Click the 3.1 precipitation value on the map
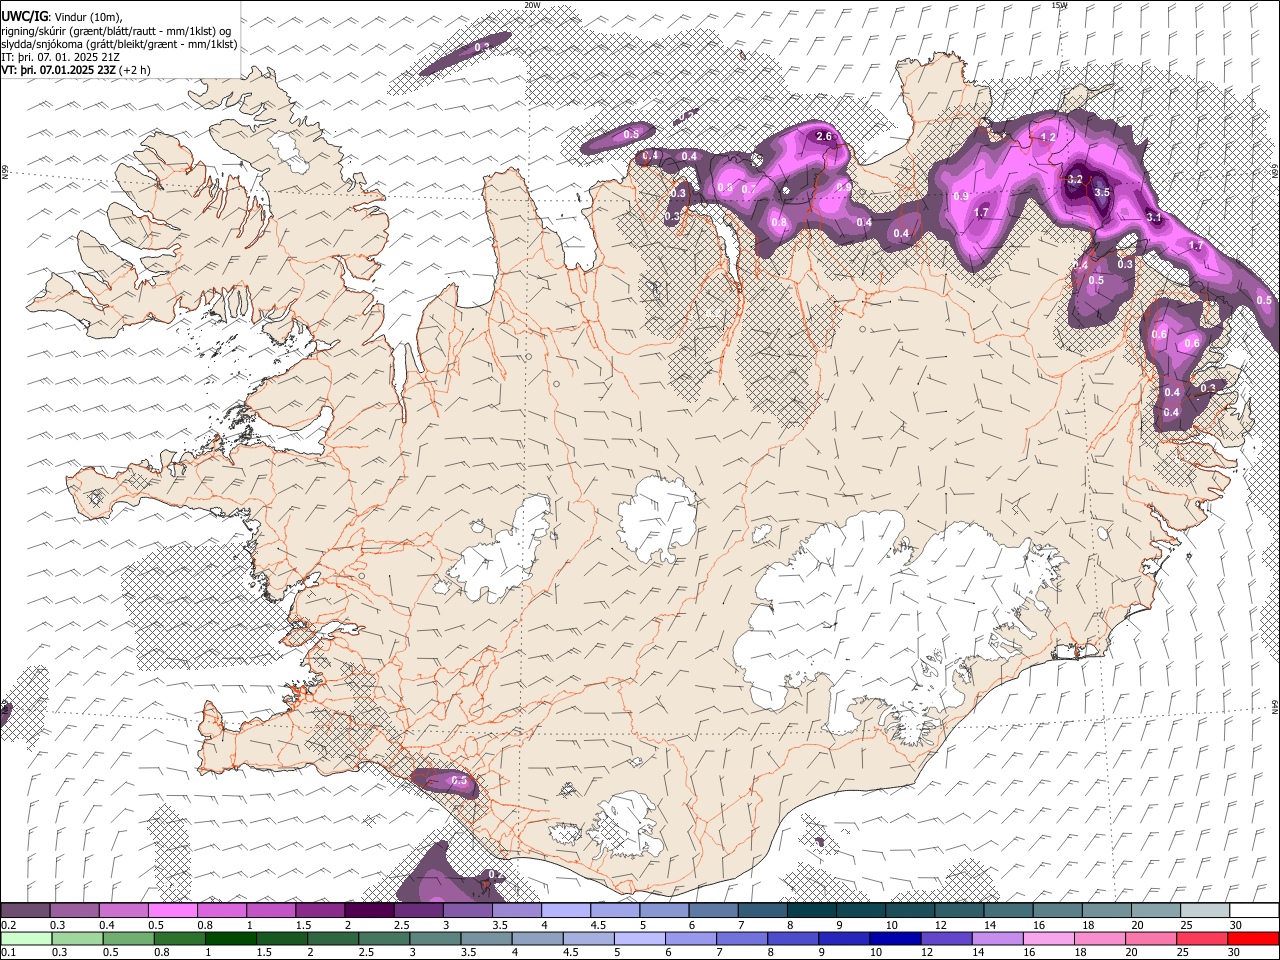1280x960 pixels. pyautogui.click(x=1153, y=217)
